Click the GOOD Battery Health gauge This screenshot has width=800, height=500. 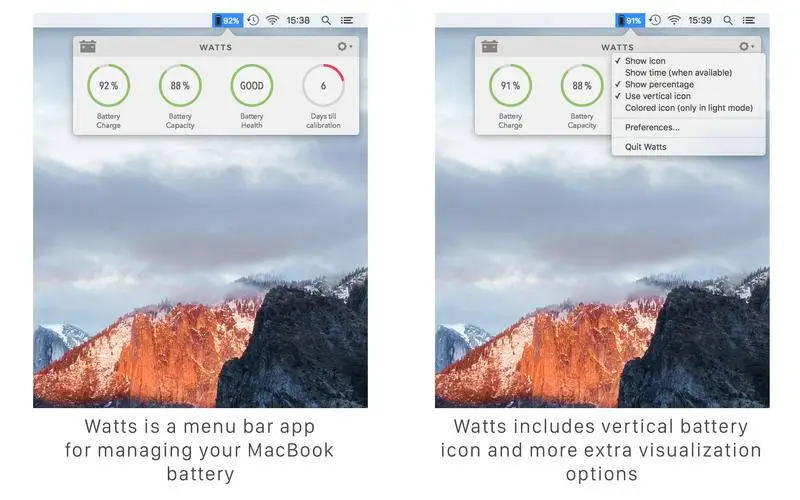(x=252, y=86)
